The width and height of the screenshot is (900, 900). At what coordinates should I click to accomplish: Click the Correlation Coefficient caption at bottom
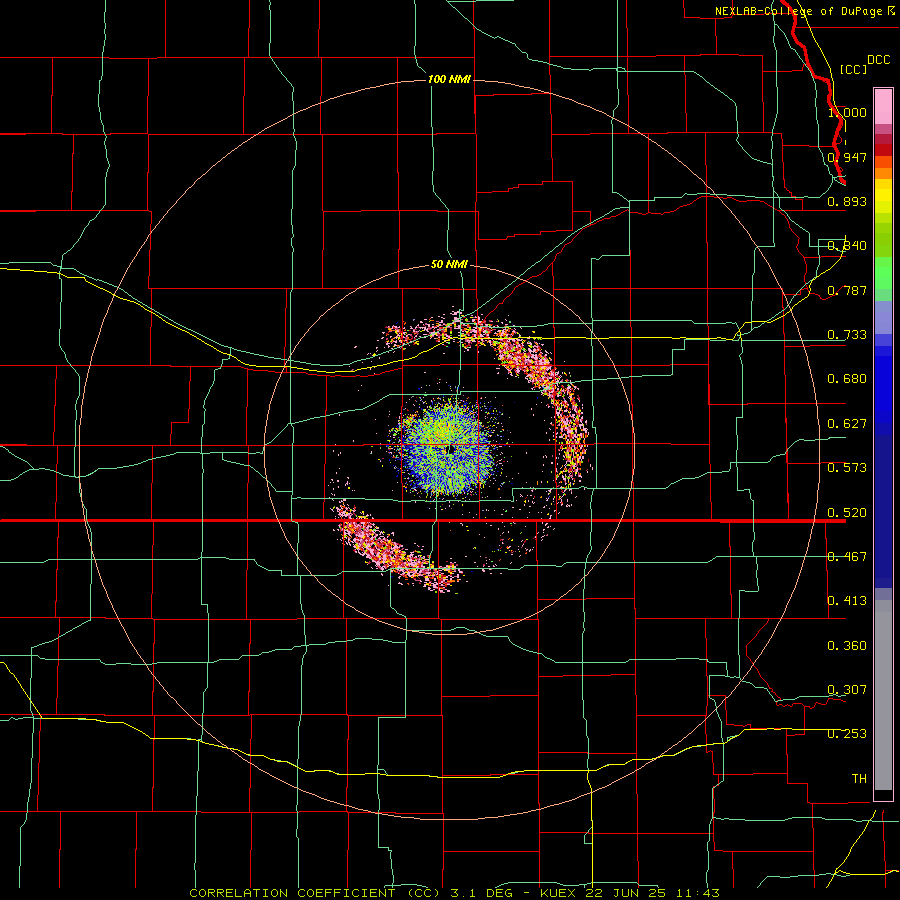click(x=455, y=893)
